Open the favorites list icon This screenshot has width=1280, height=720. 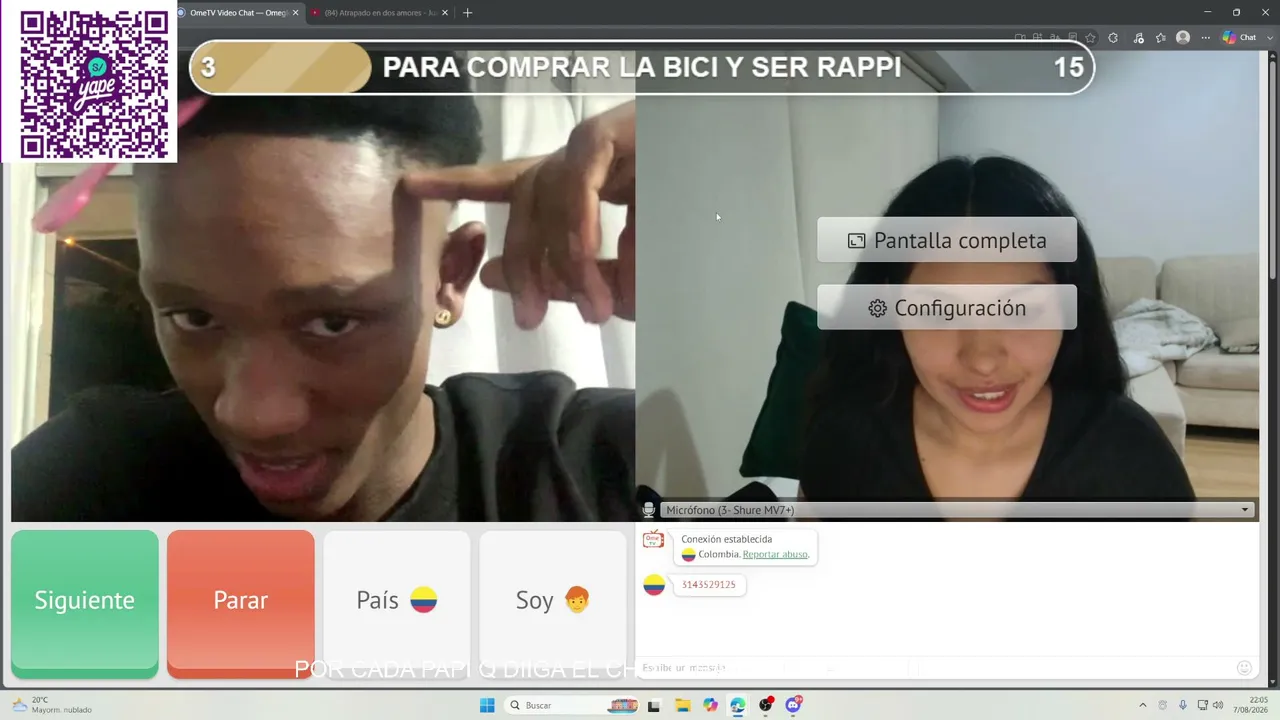(1160, 38)
